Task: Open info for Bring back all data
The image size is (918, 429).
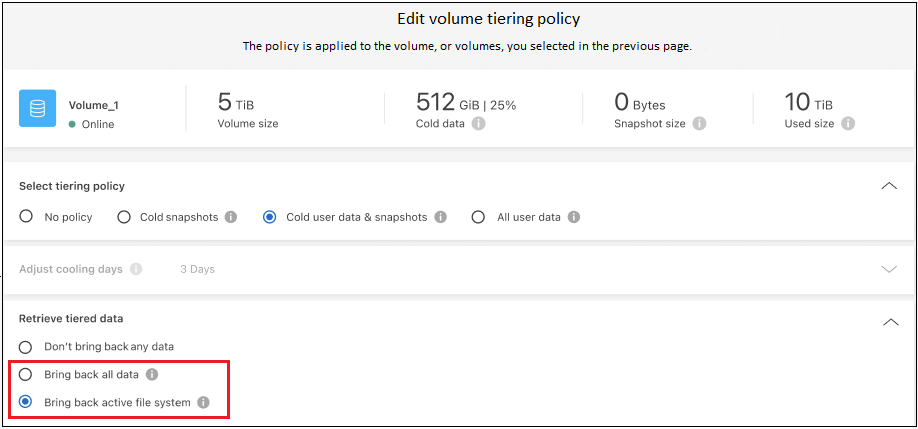Action: point(152,374)
